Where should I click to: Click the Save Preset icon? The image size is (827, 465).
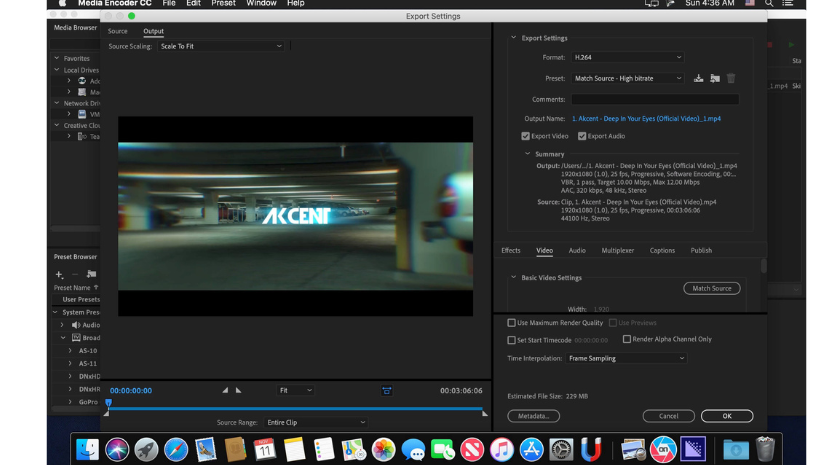click(x=699, y=78)
